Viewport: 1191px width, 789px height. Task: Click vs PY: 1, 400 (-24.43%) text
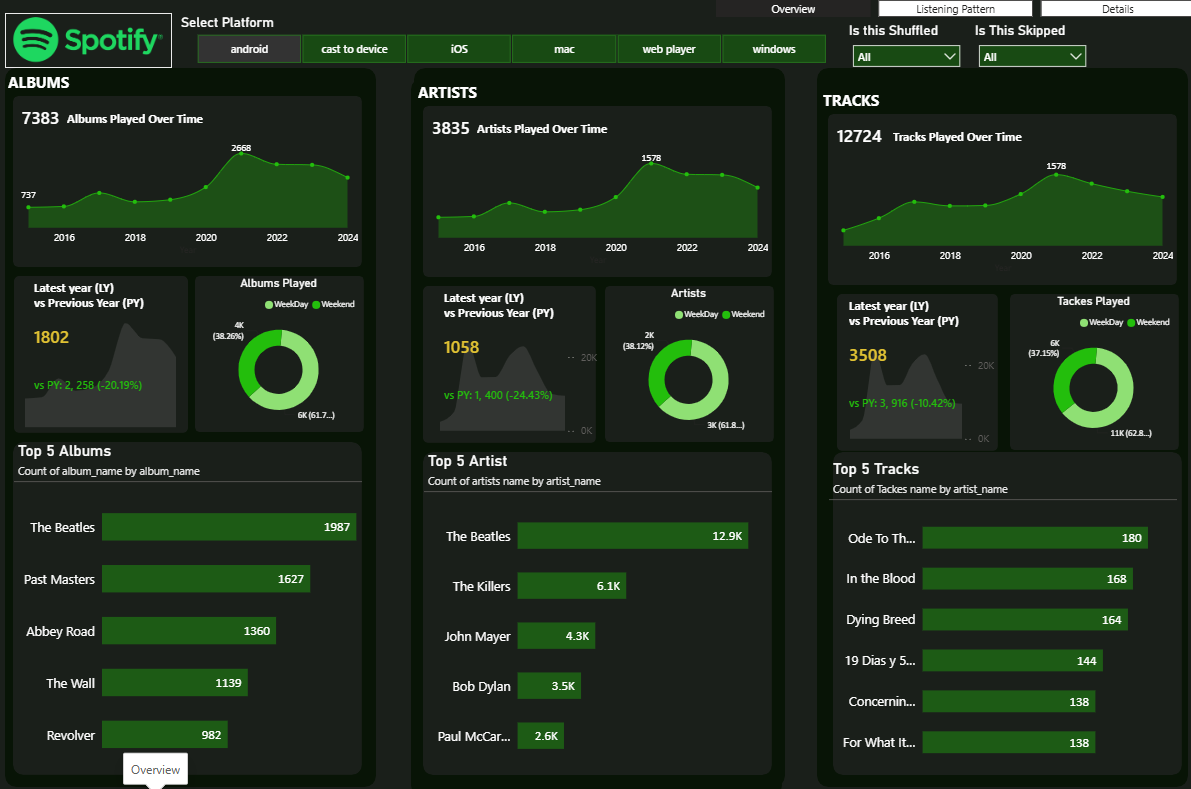[498, 395]
